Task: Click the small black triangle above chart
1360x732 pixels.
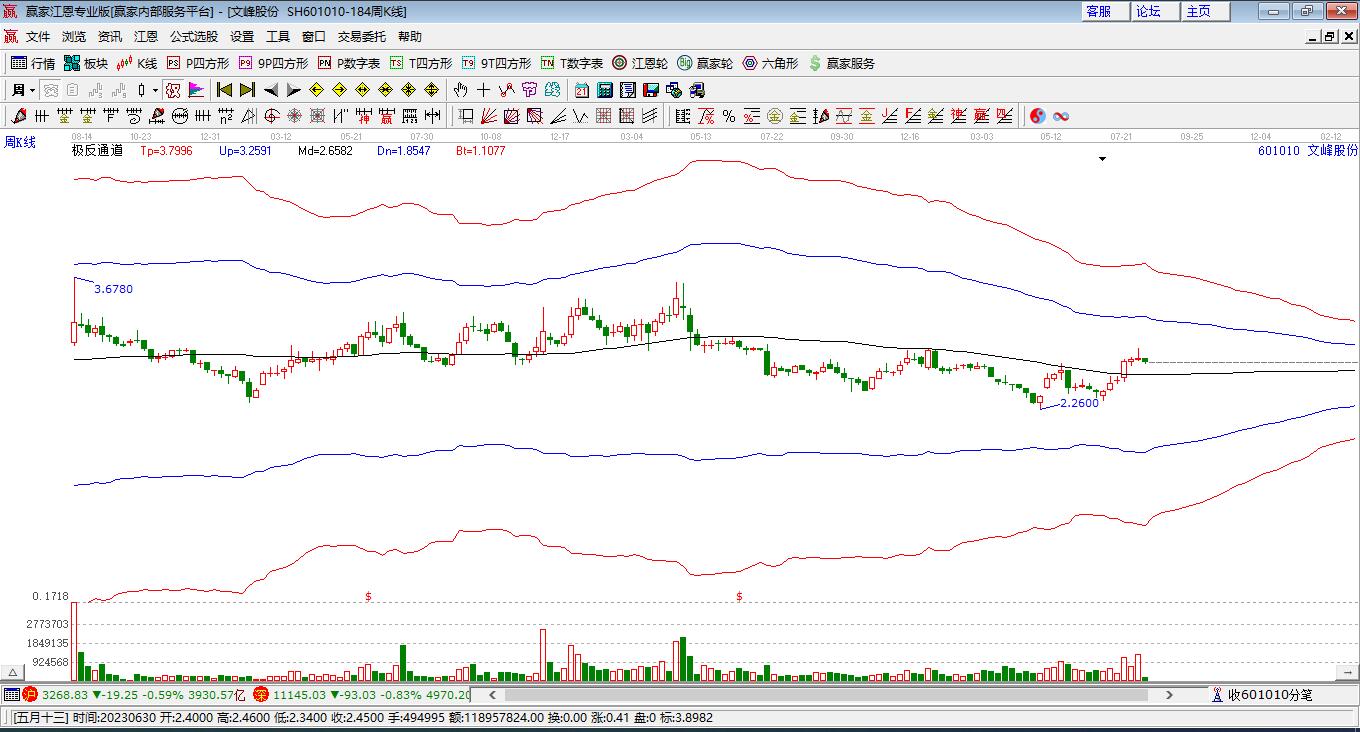Action: pyautogui.click(x=1103, y=159)
